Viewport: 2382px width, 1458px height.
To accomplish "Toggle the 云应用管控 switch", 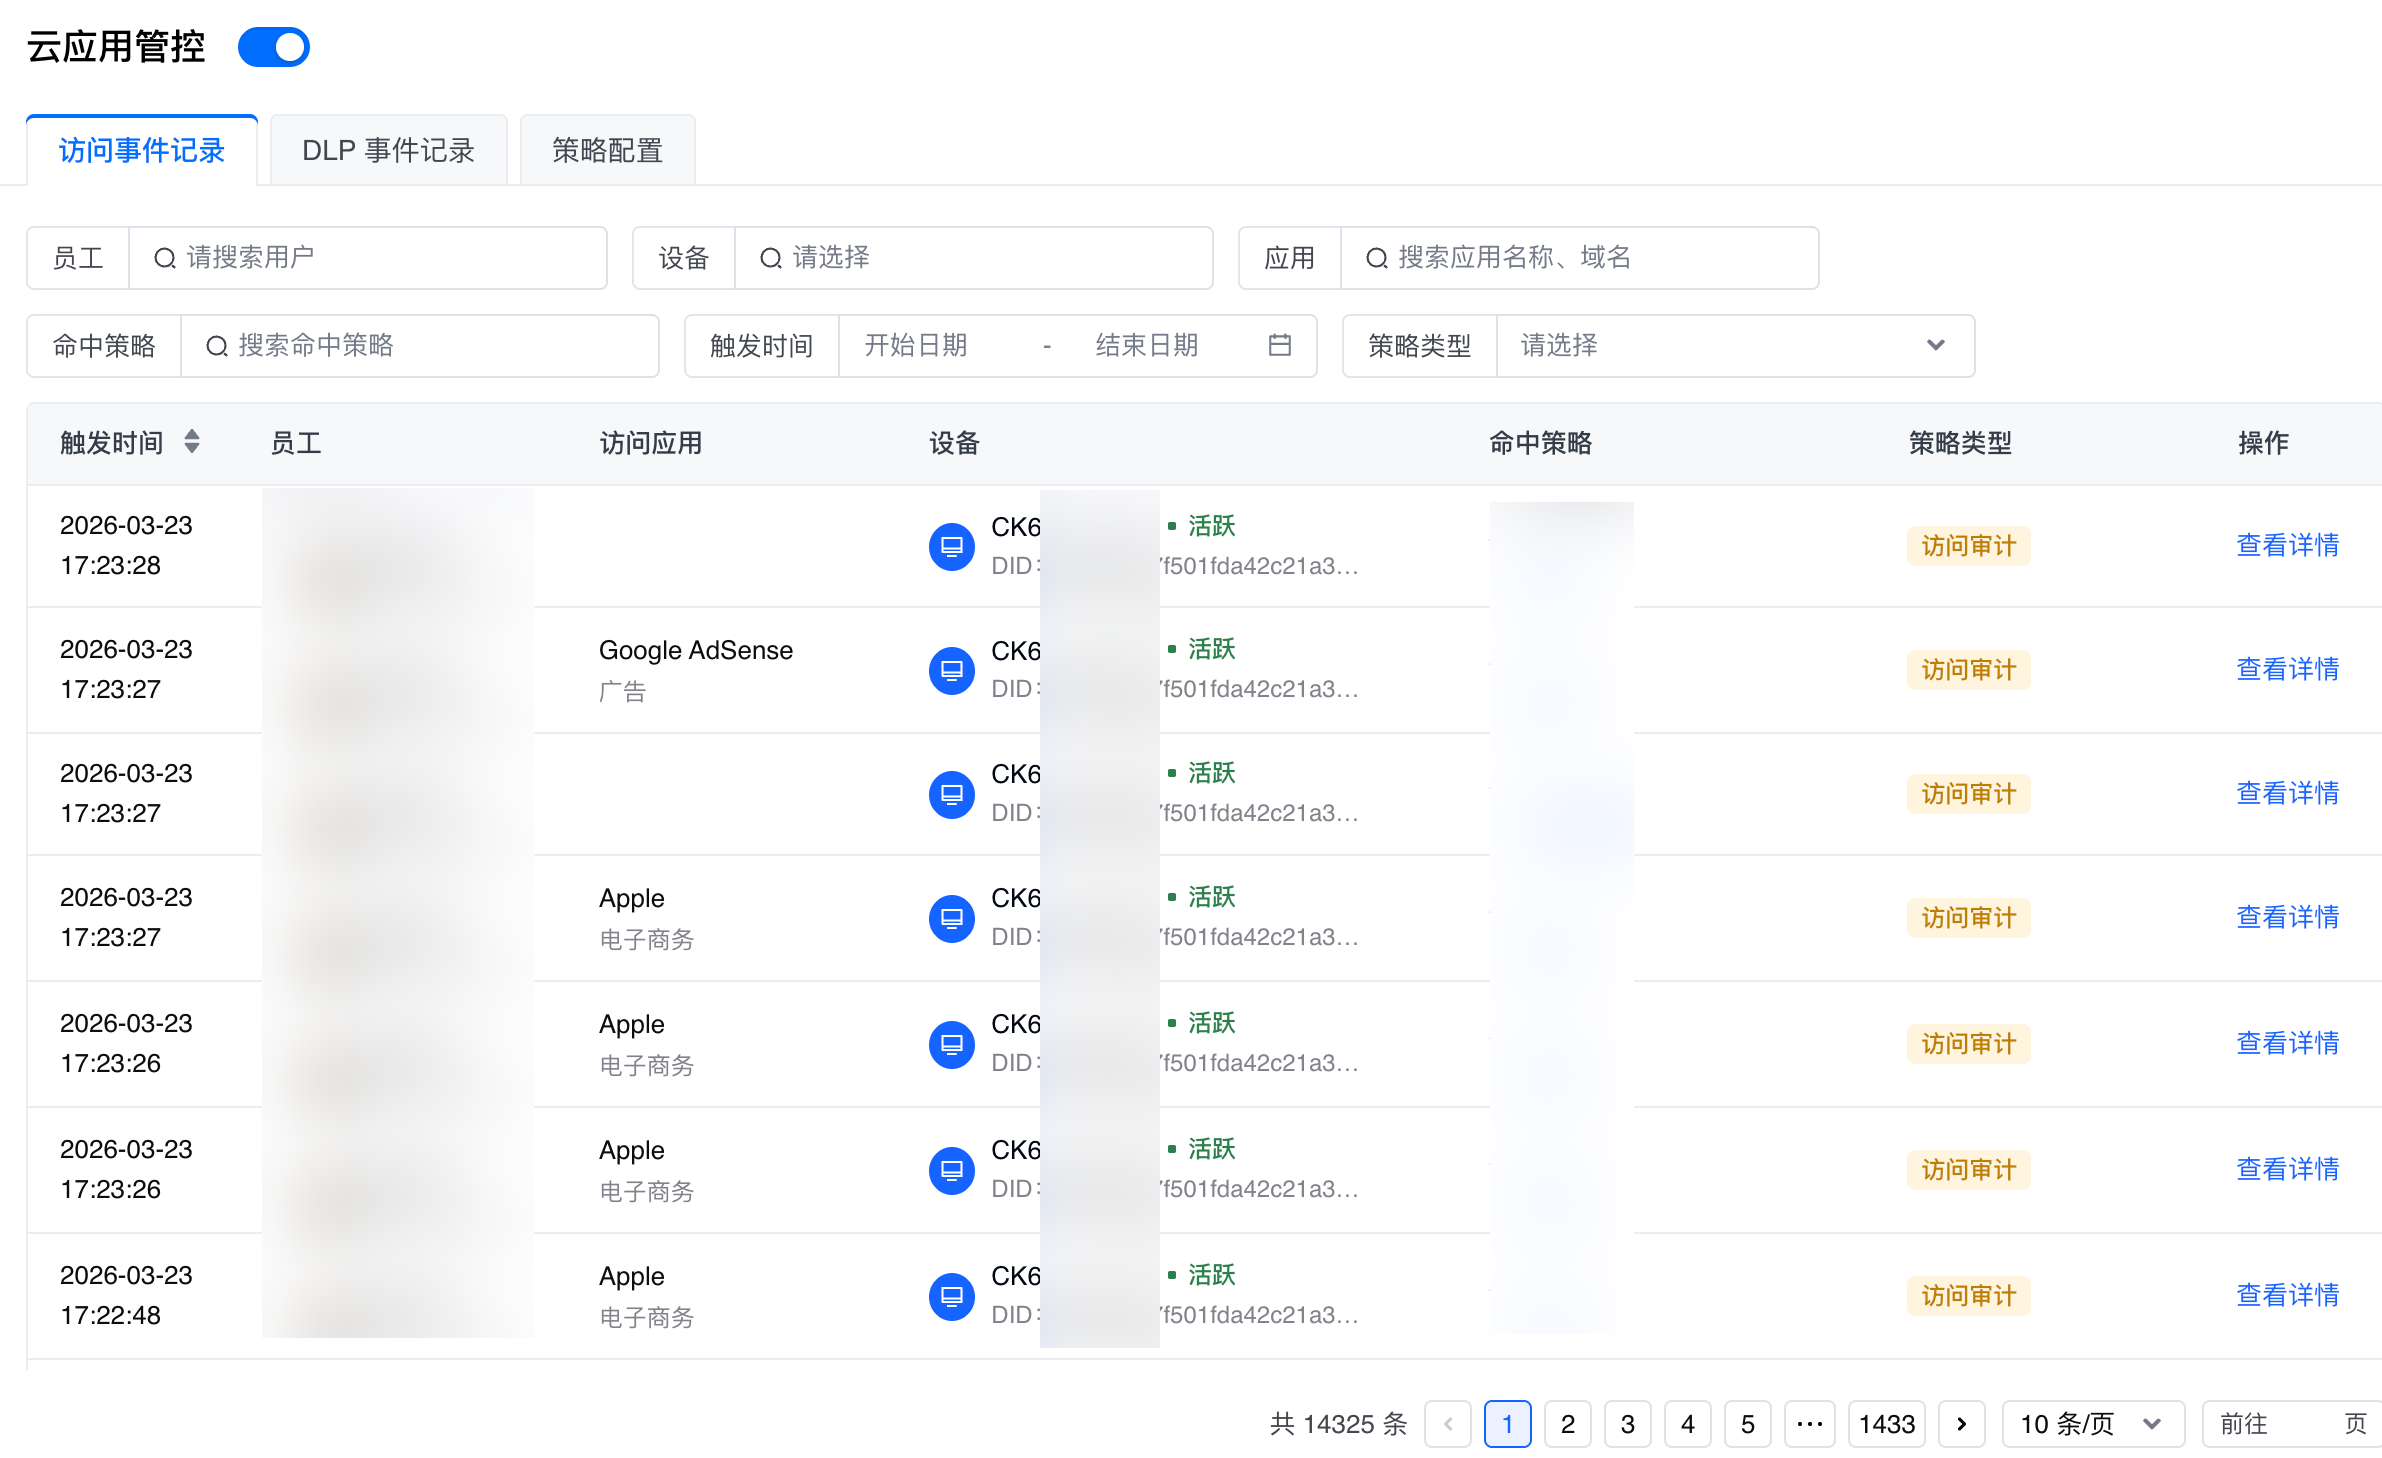I will pyautogui.click(x=273, y=47).
